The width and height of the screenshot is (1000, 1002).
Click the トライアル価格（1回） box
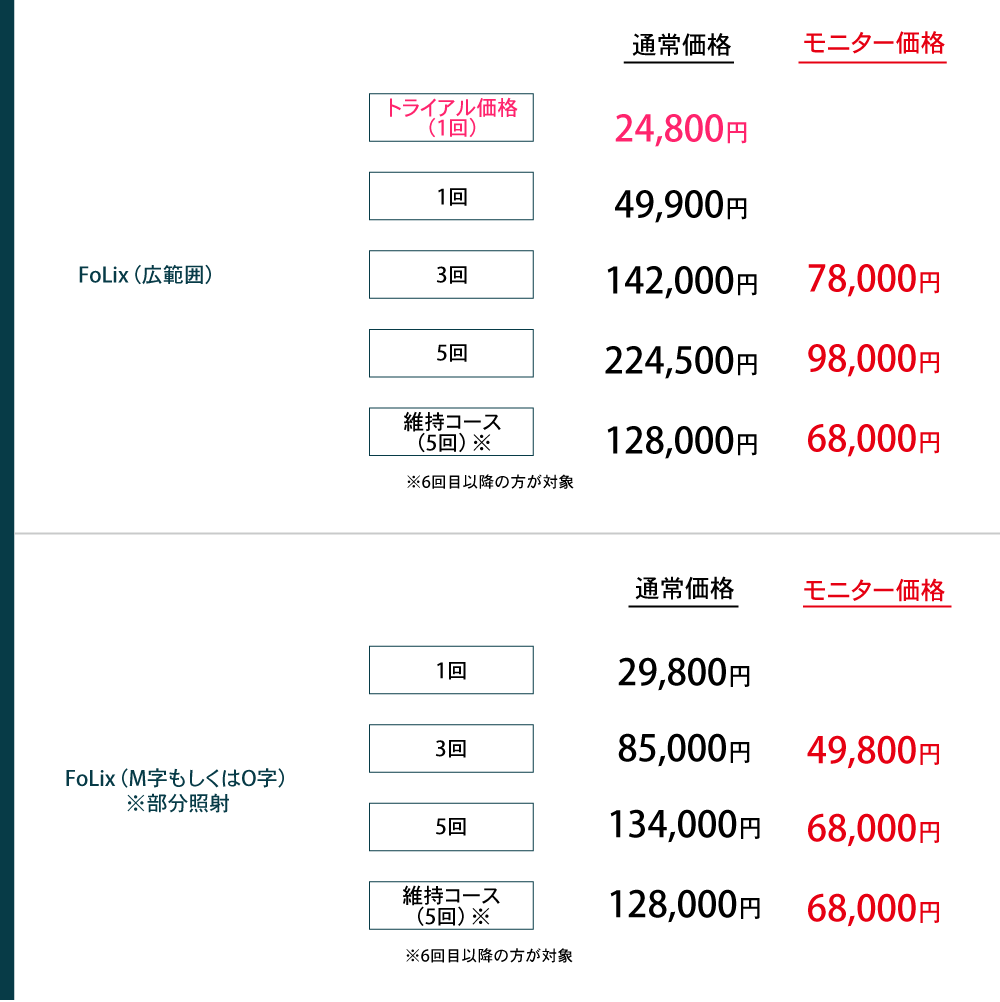[451, 118]
